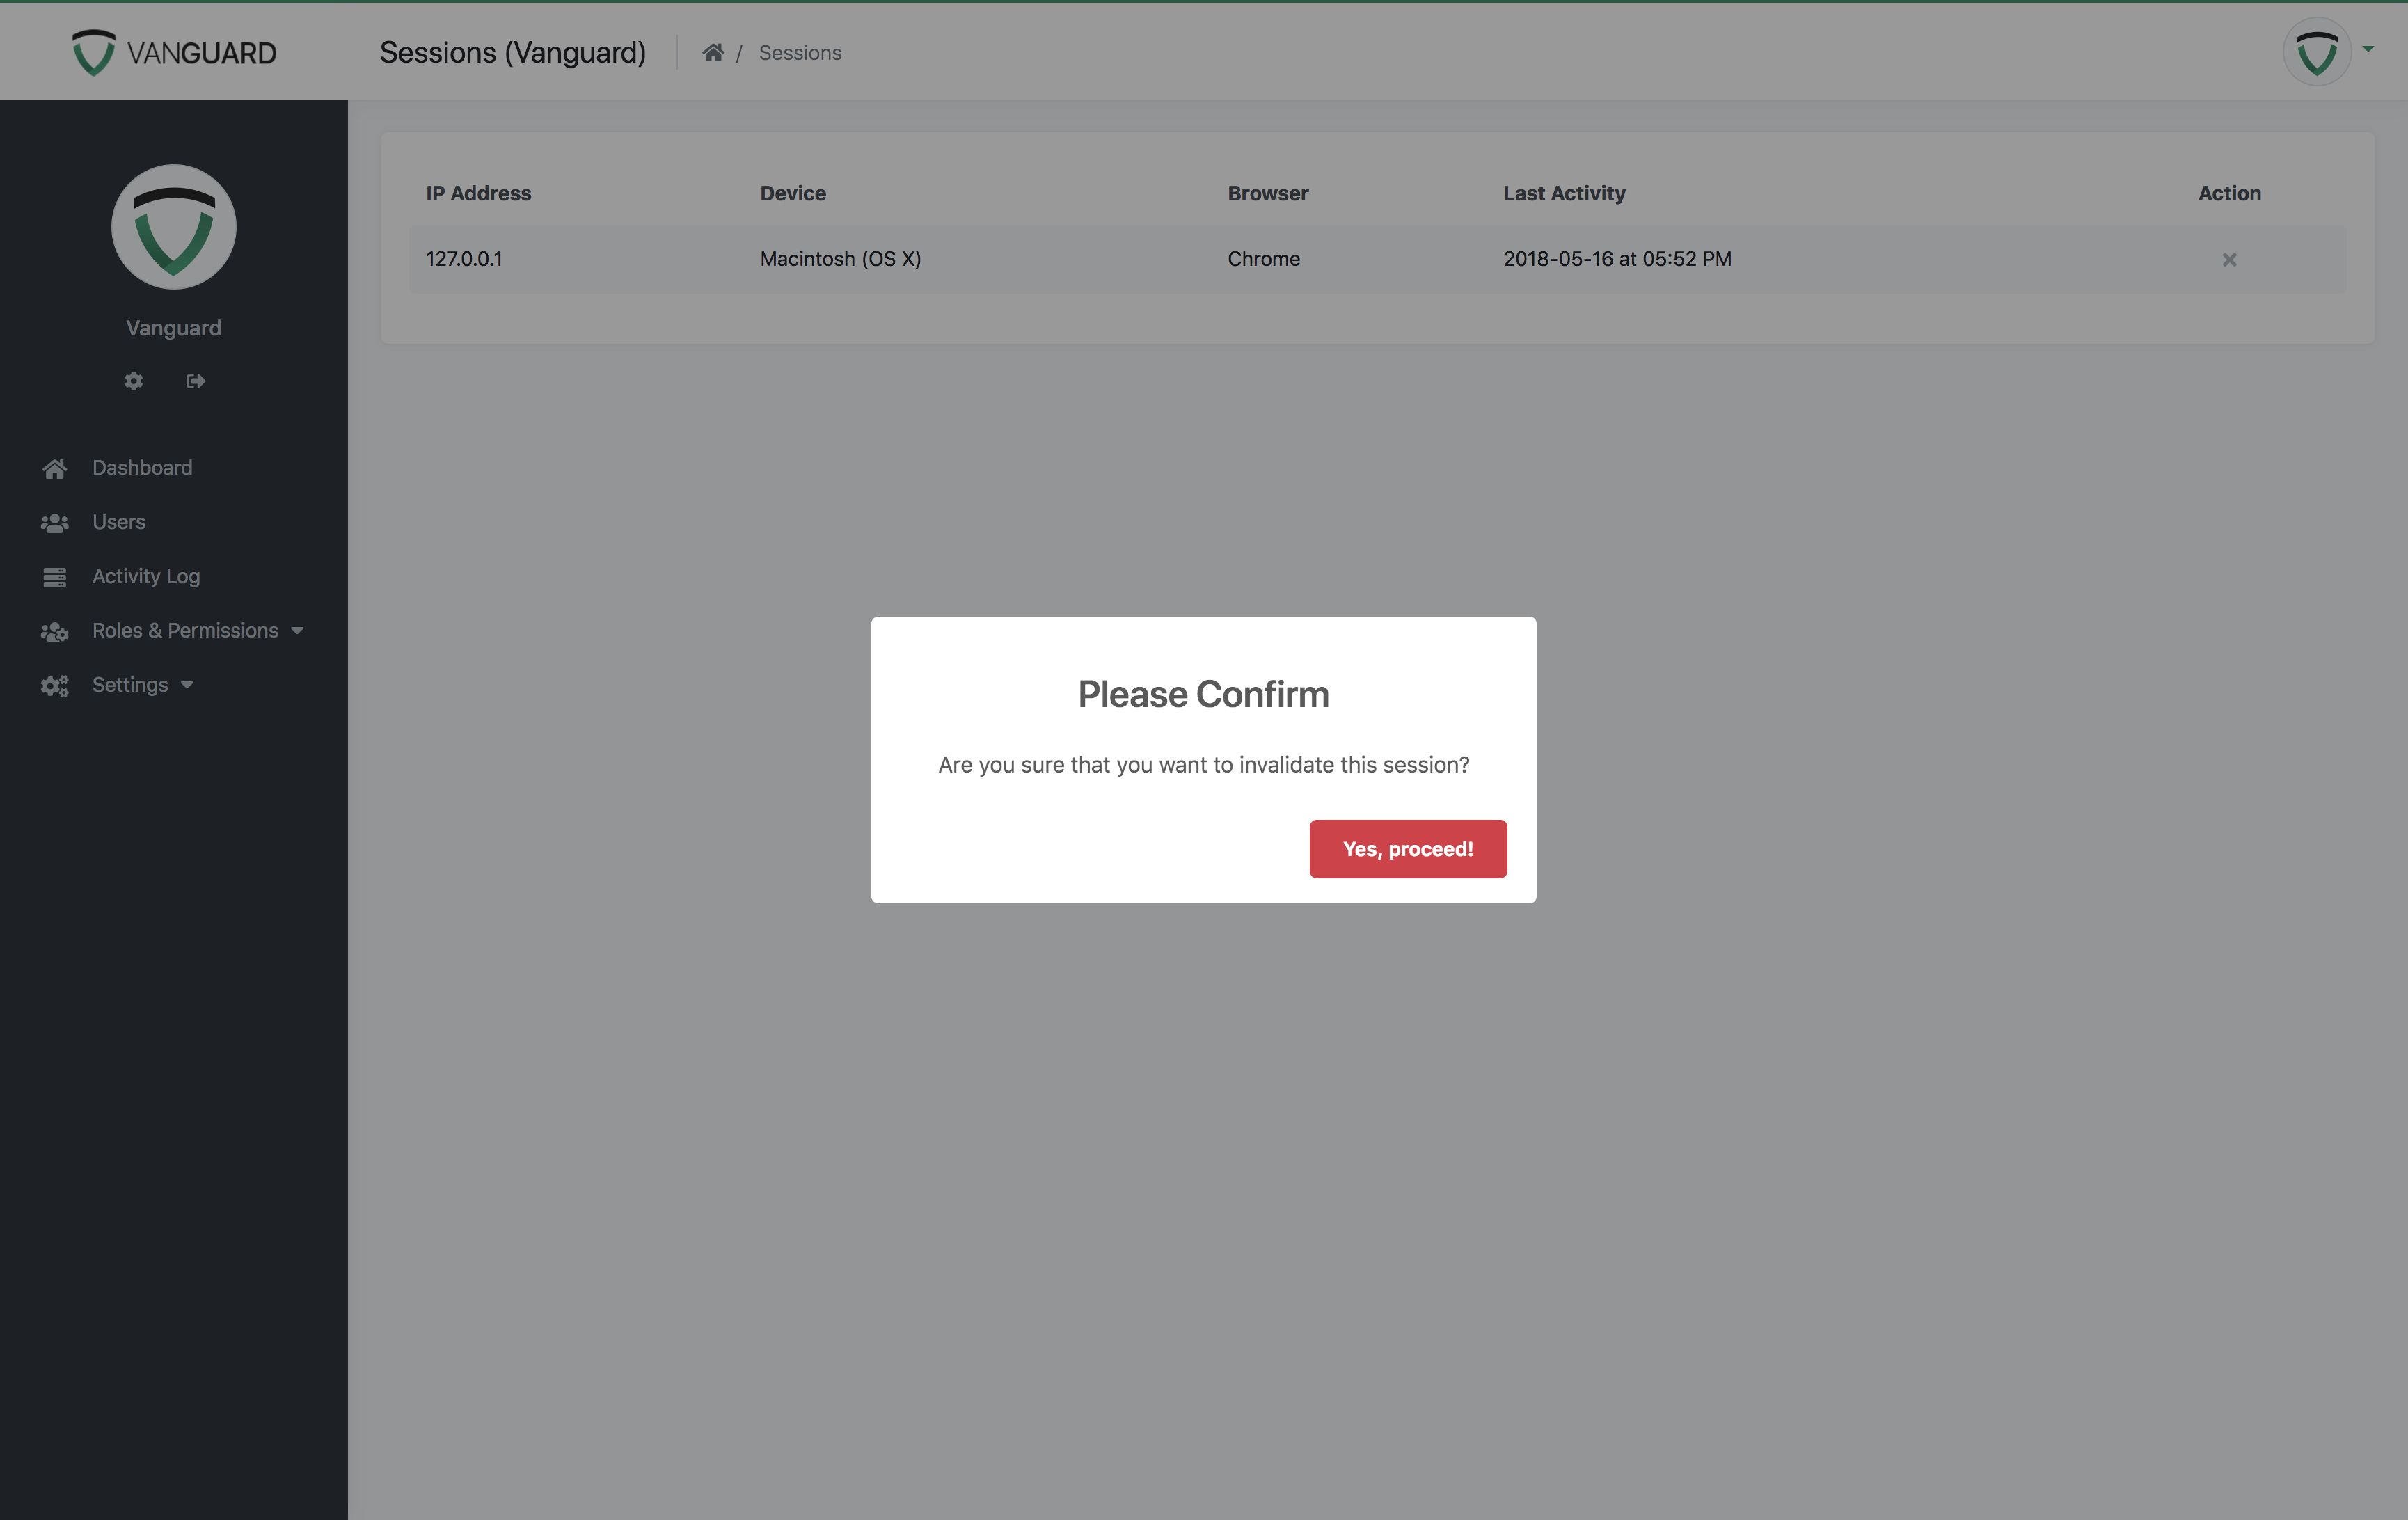This screenshot has height=1520, width=2408.
Task: Click the Sessions (Vanguard) page title
Action: point(513,52)
